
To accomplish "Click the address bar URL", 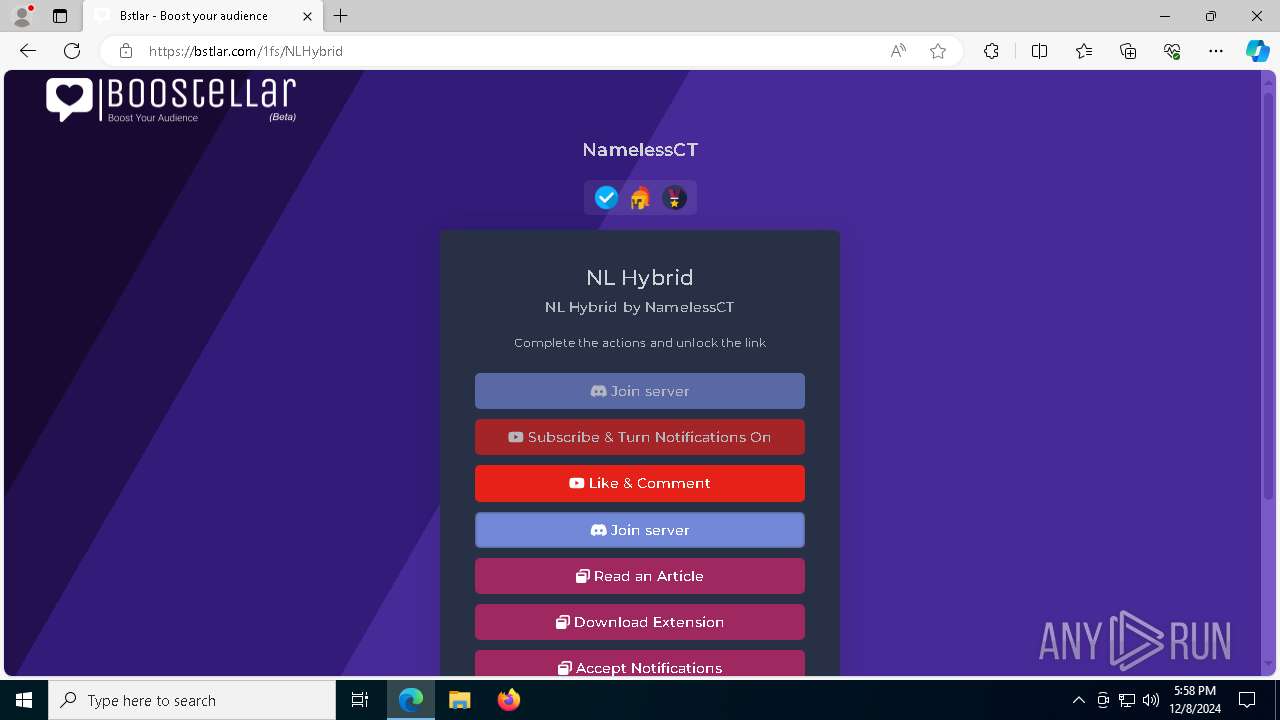I will click(x=246, y=51).
